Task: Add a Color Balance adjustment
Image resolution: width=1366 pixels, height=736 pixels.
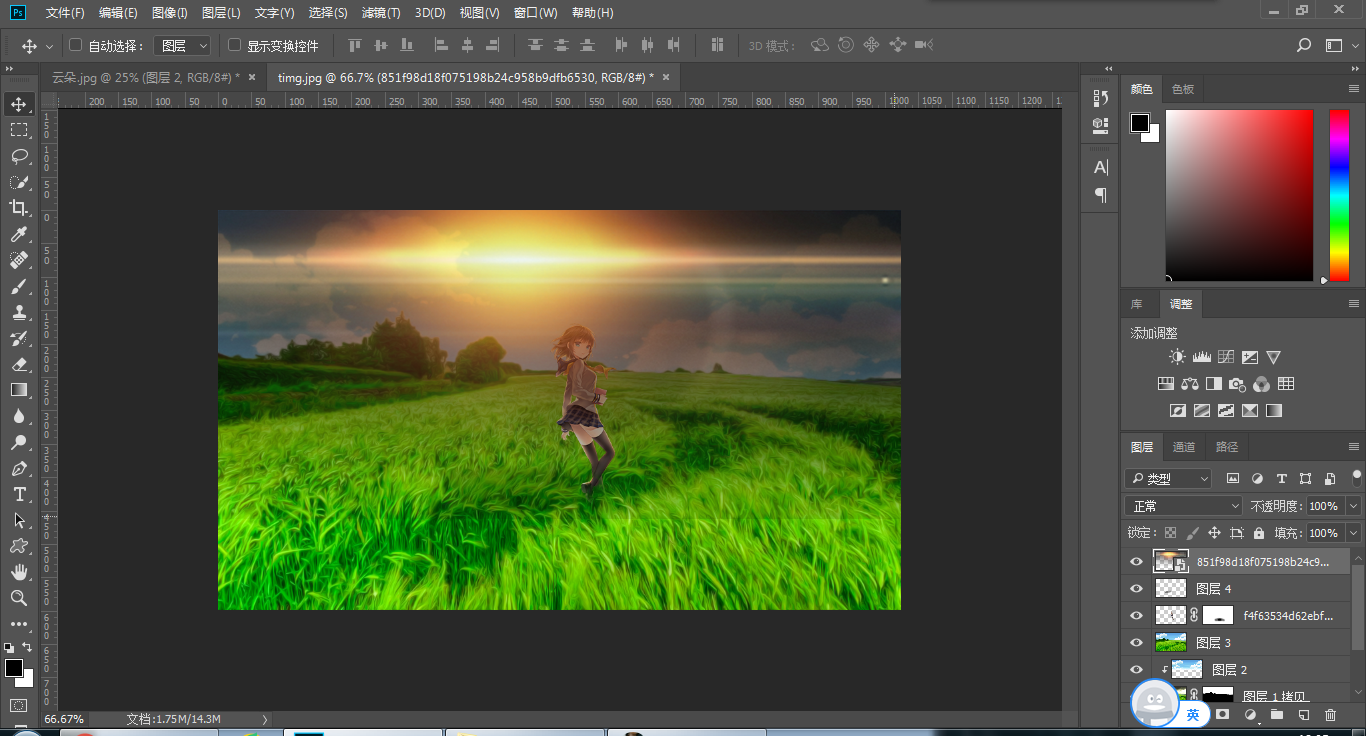Action: coord(1190,384)
